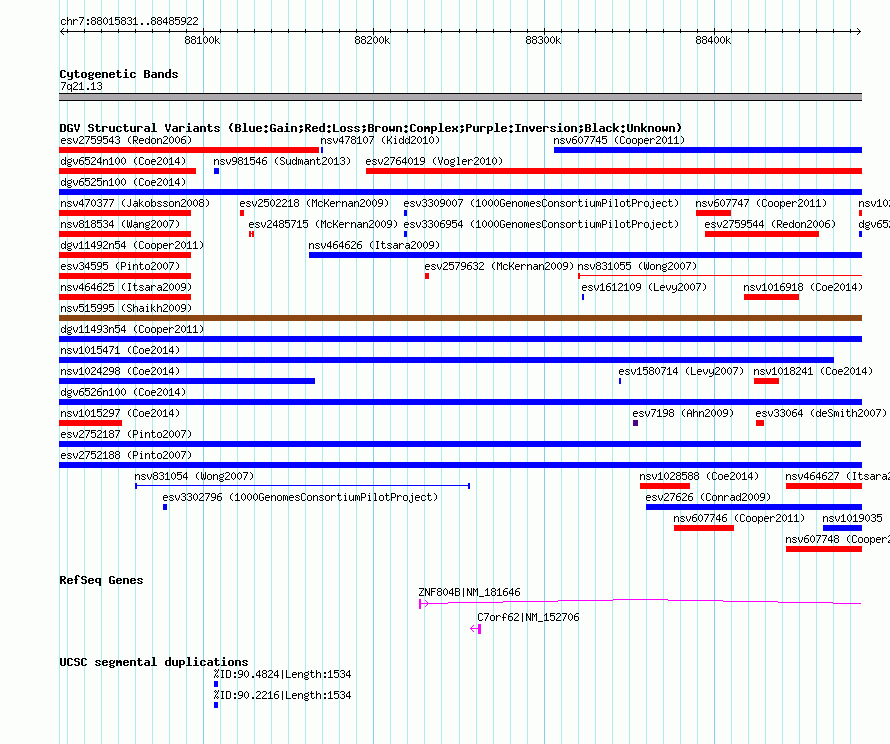Click nsv464625 (Itsara2009) label

126,287
